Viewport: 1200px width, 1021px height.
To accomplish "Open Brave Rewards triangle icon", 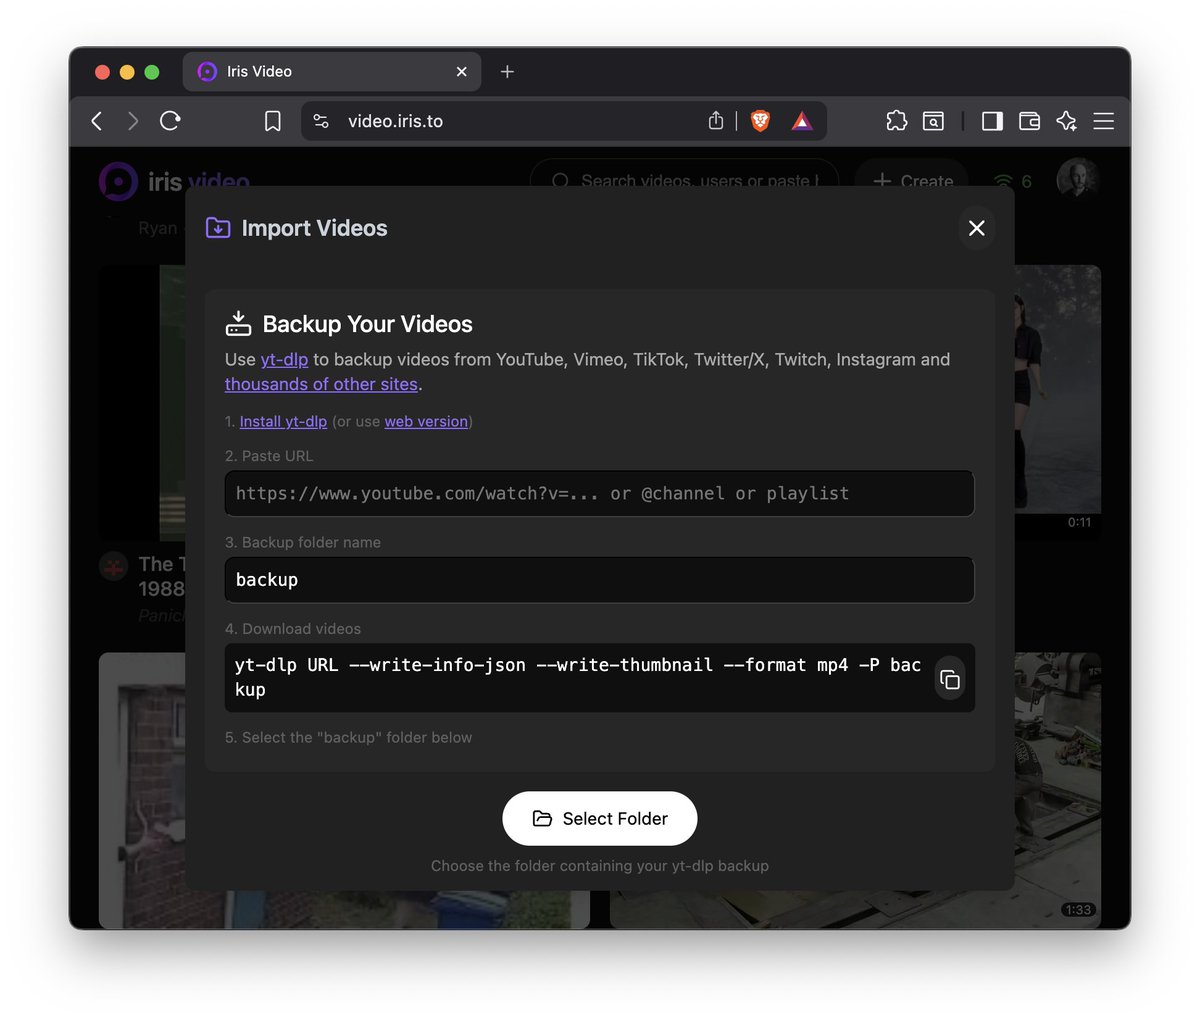I will pyautogui.click(x=802, y=121).
